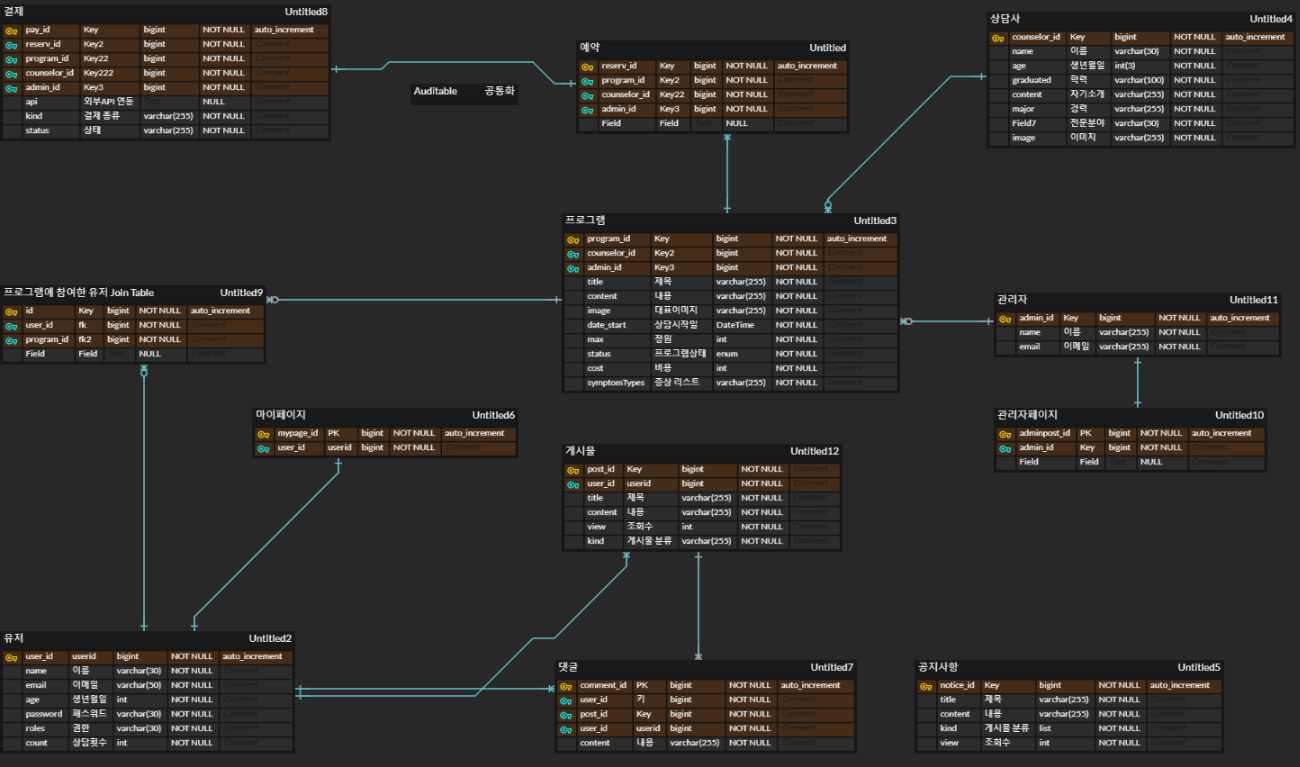Click the 공통화 label next to Auditable
The width and height of the screenshot is (1300, 767).
click(x=500, y=91)
